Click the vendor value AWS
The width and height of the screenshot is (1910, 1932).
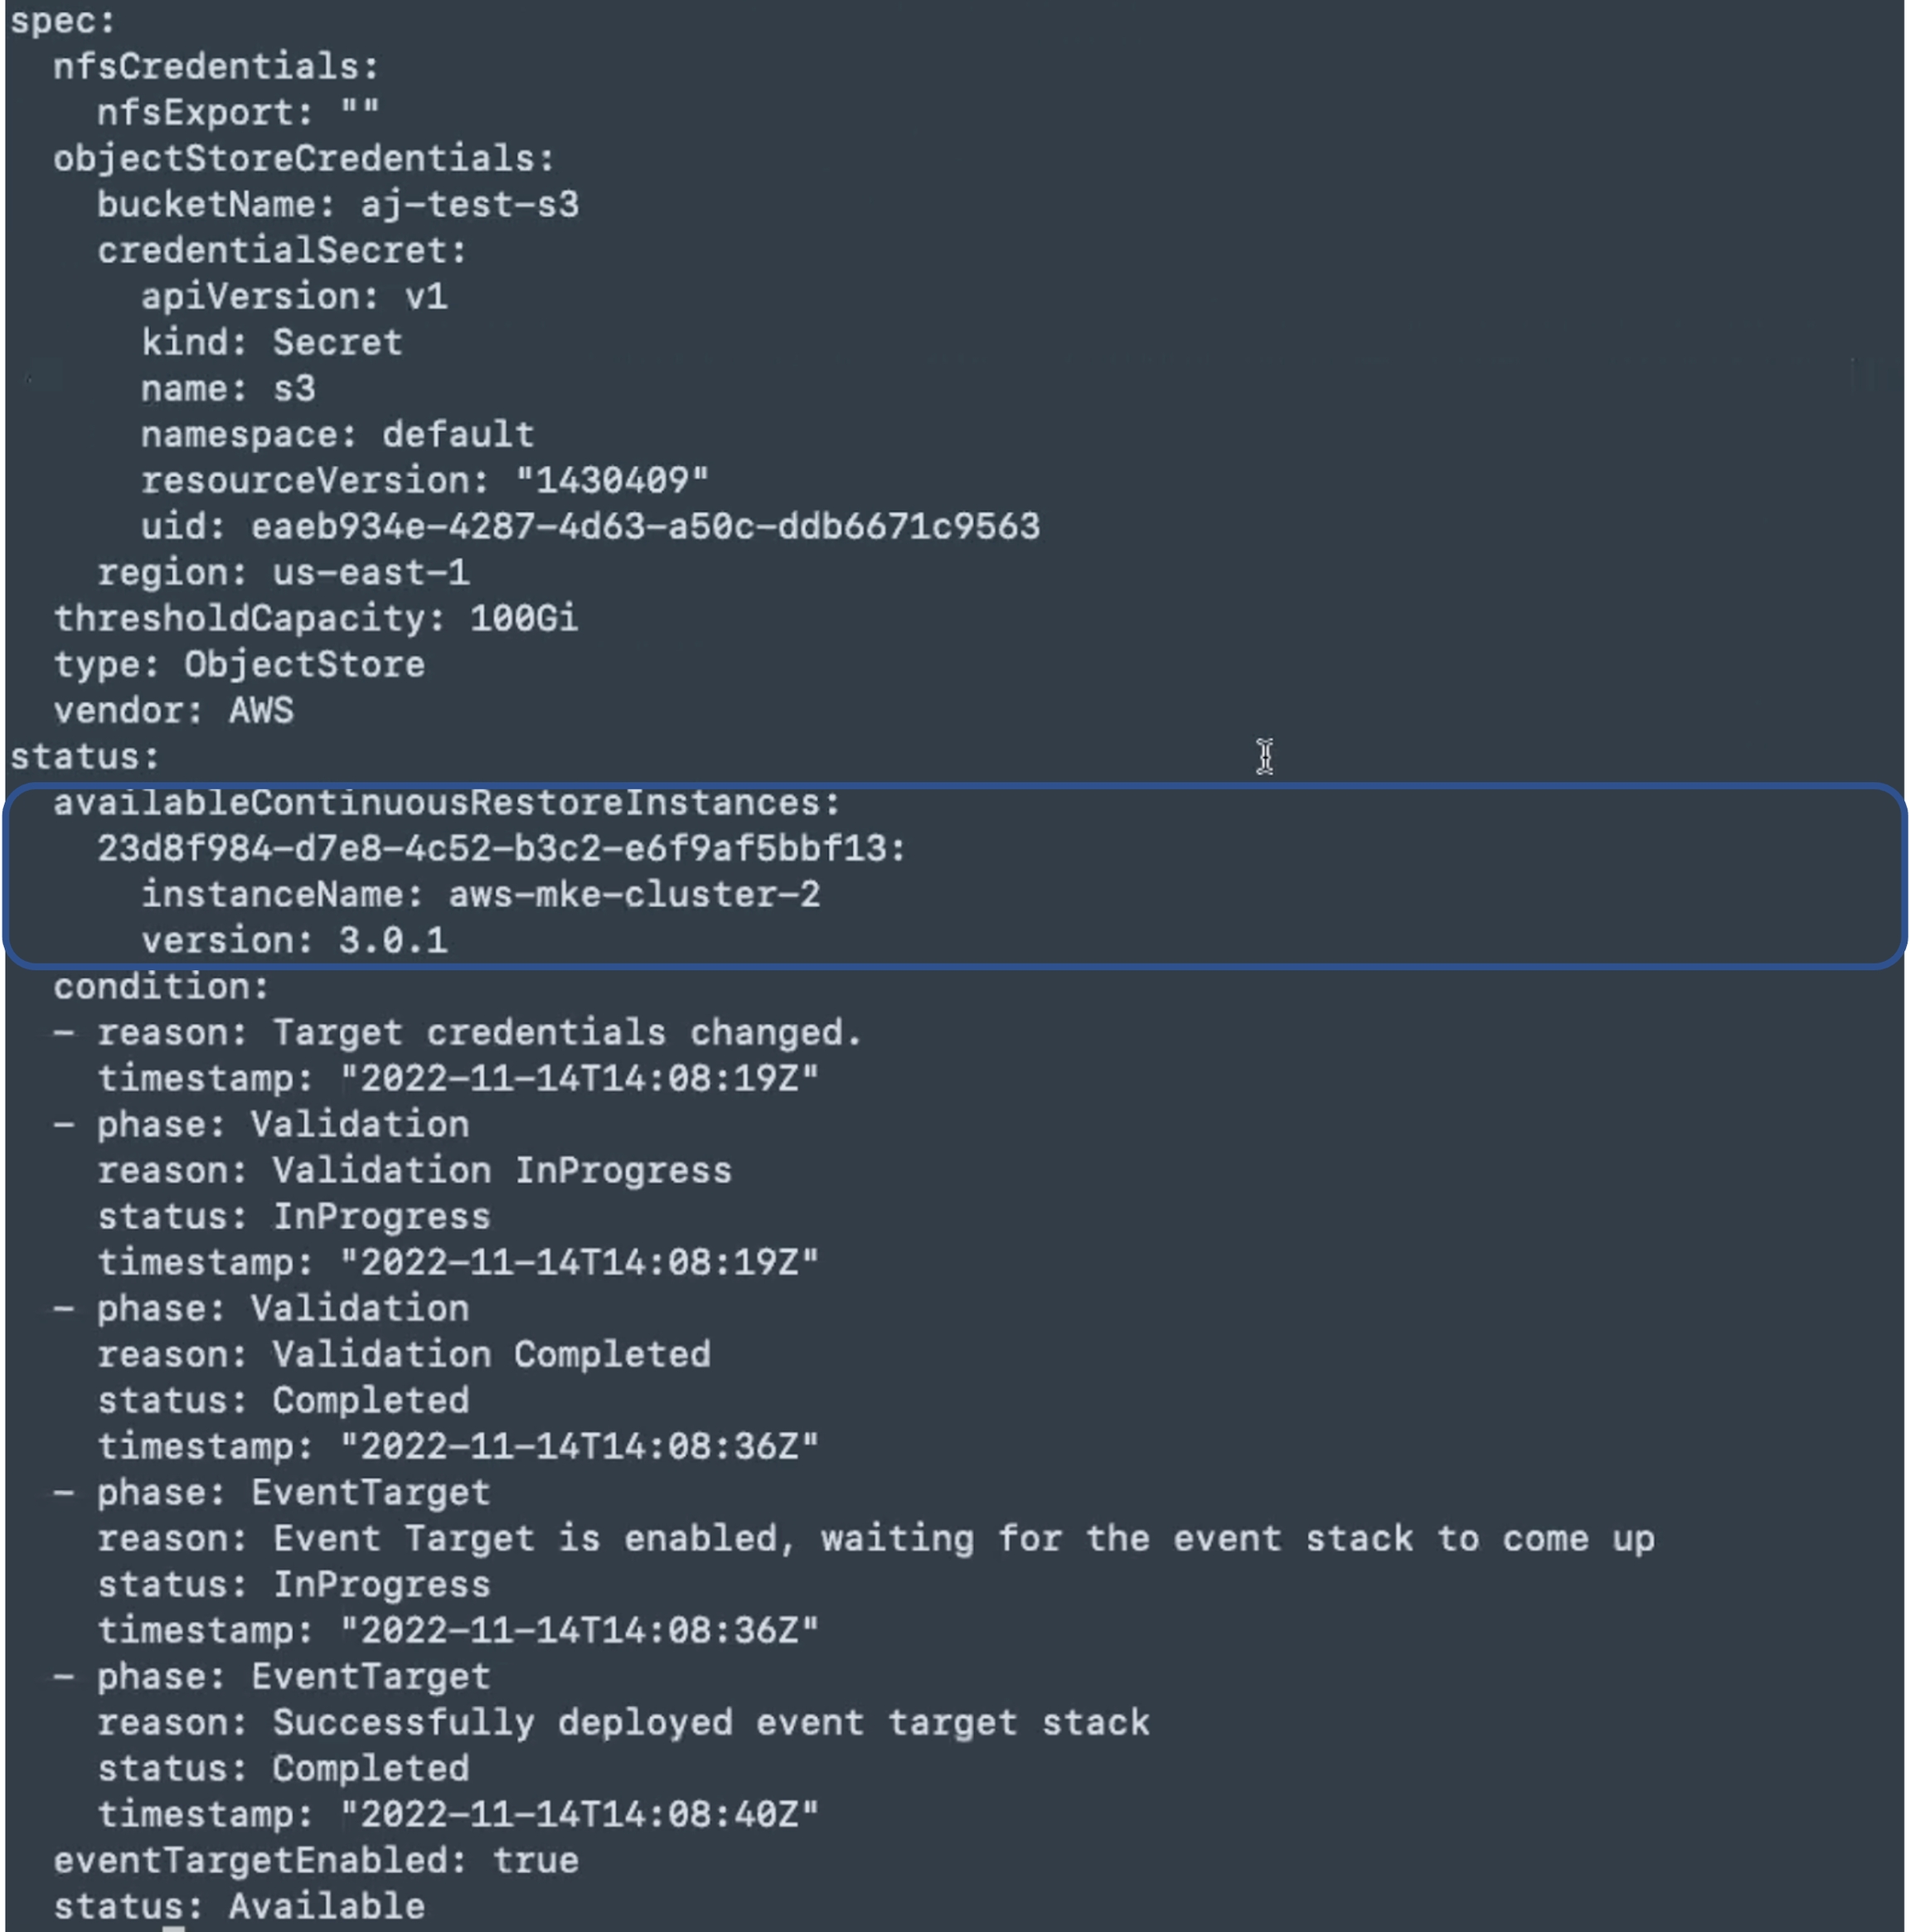click(261, 711)
